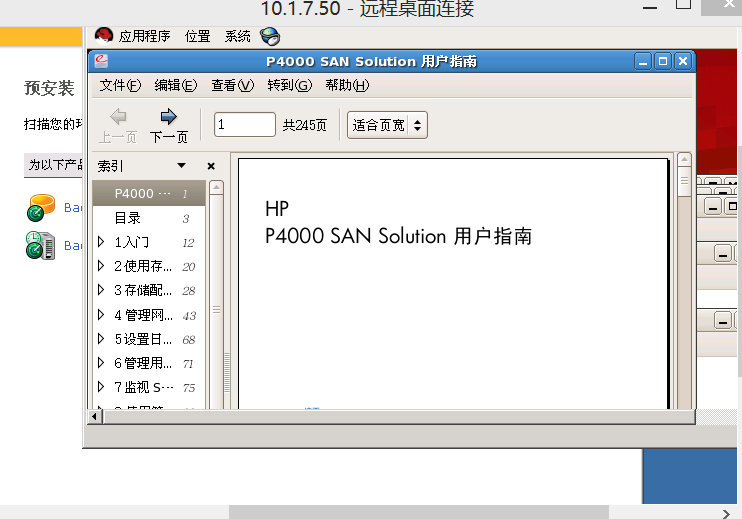Open the 文件(F) menu
742x519 pixels.
click(120, 85)
